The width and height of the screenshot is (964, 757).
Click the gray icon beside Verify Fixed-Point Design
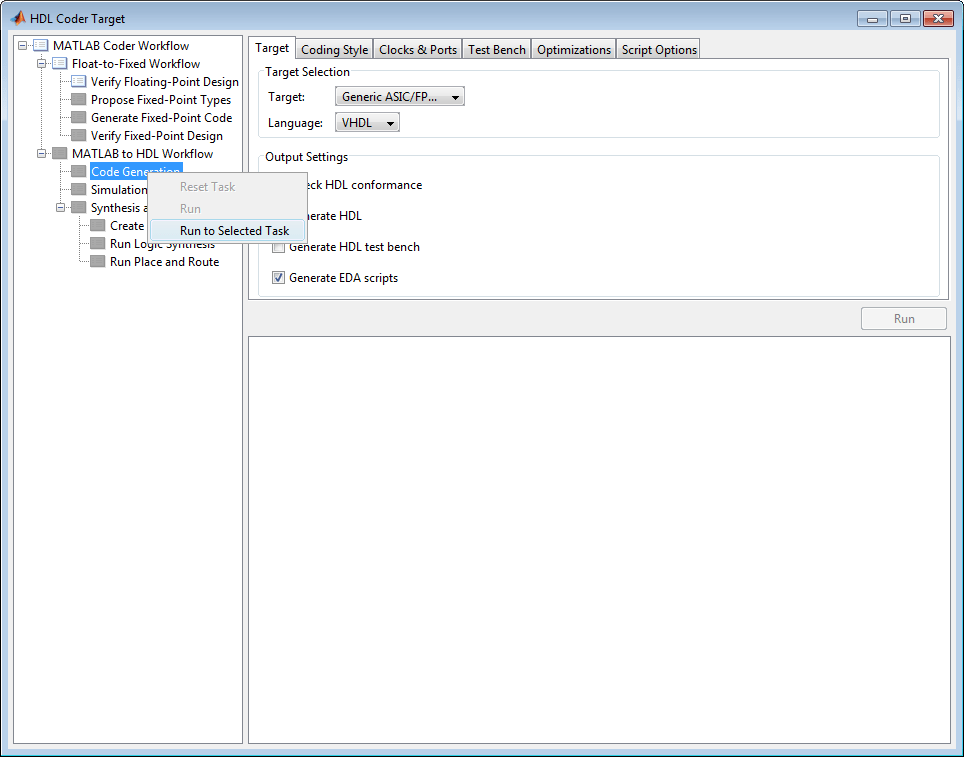(x=79, y=135)
